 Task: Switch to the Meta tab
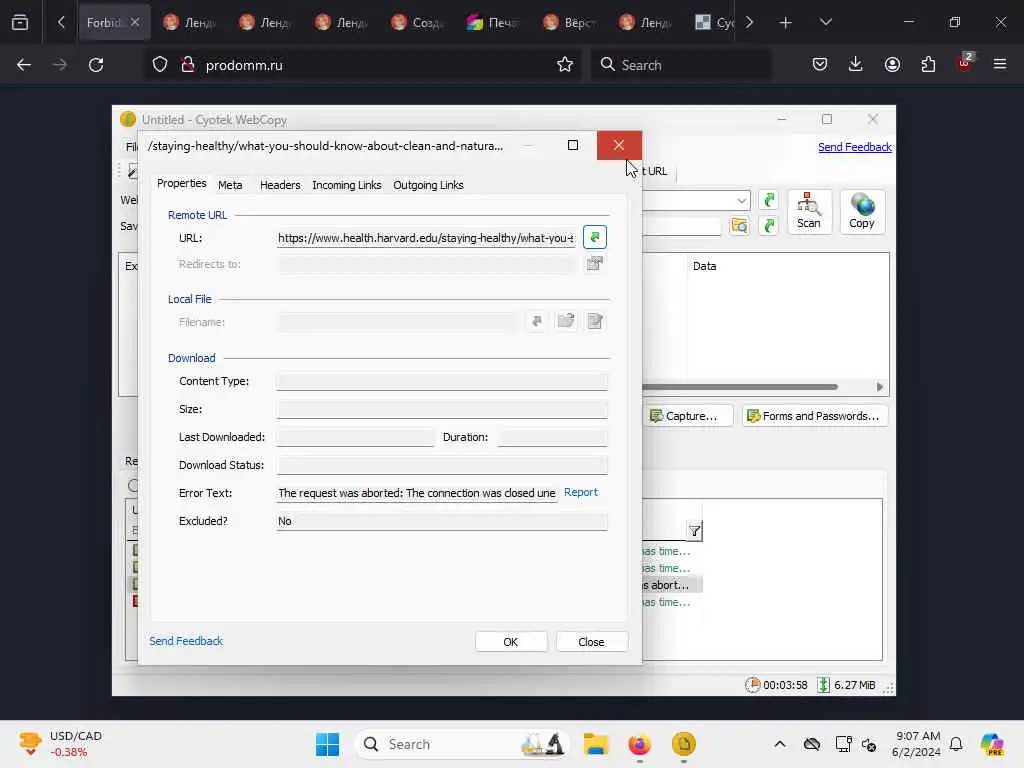click(x=230, y=185)
